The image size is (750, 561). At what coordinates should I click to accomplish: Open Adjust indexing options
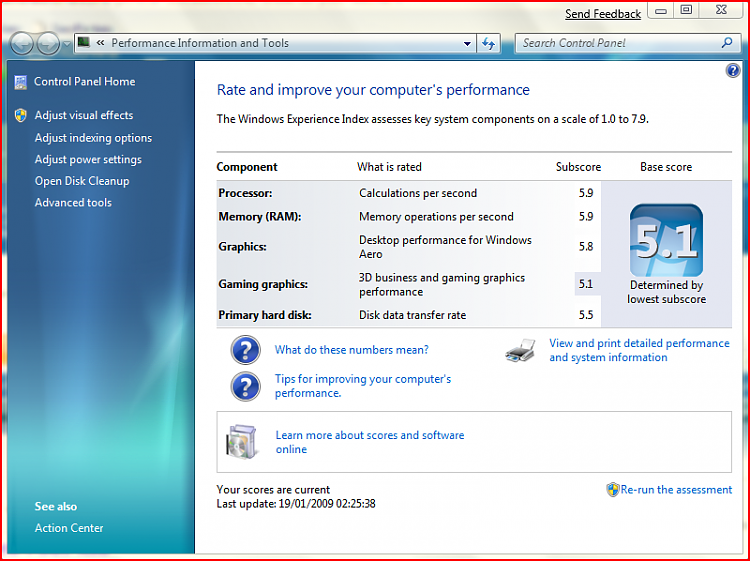[x=93, y=138]
